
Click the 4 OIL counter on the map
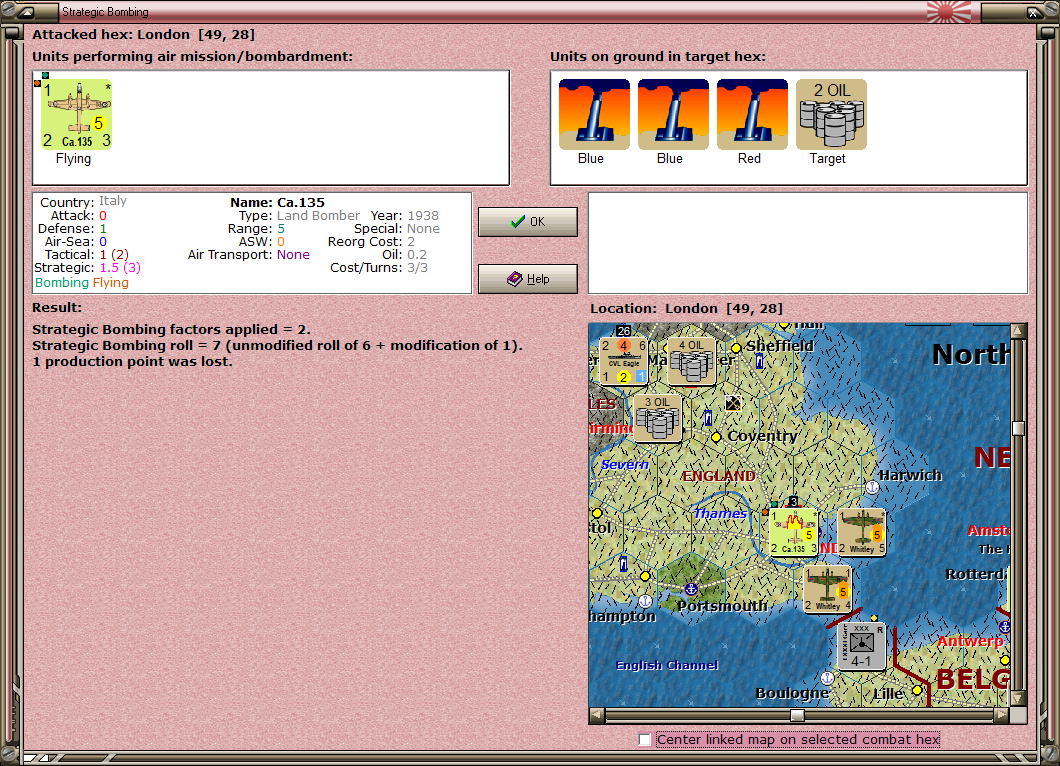point(692,361)
